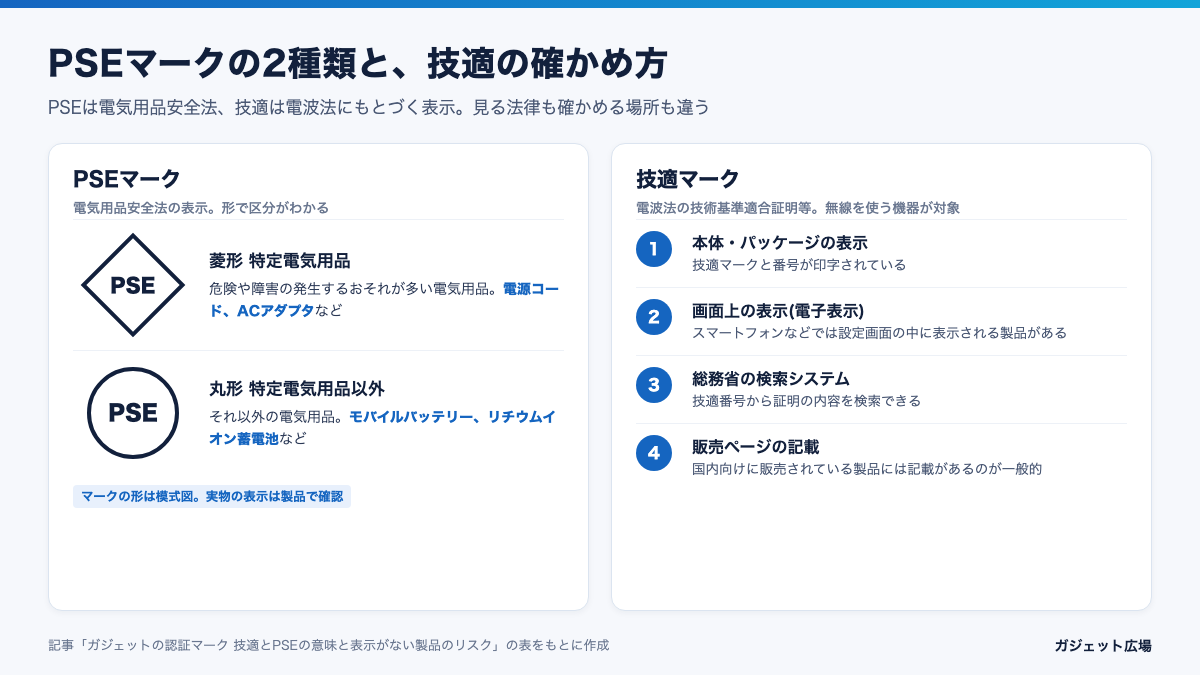1200x675 pixels.
Task: Click the subtitle starting 'PSEは電気用品安全法'
Action: click(379, 107)
